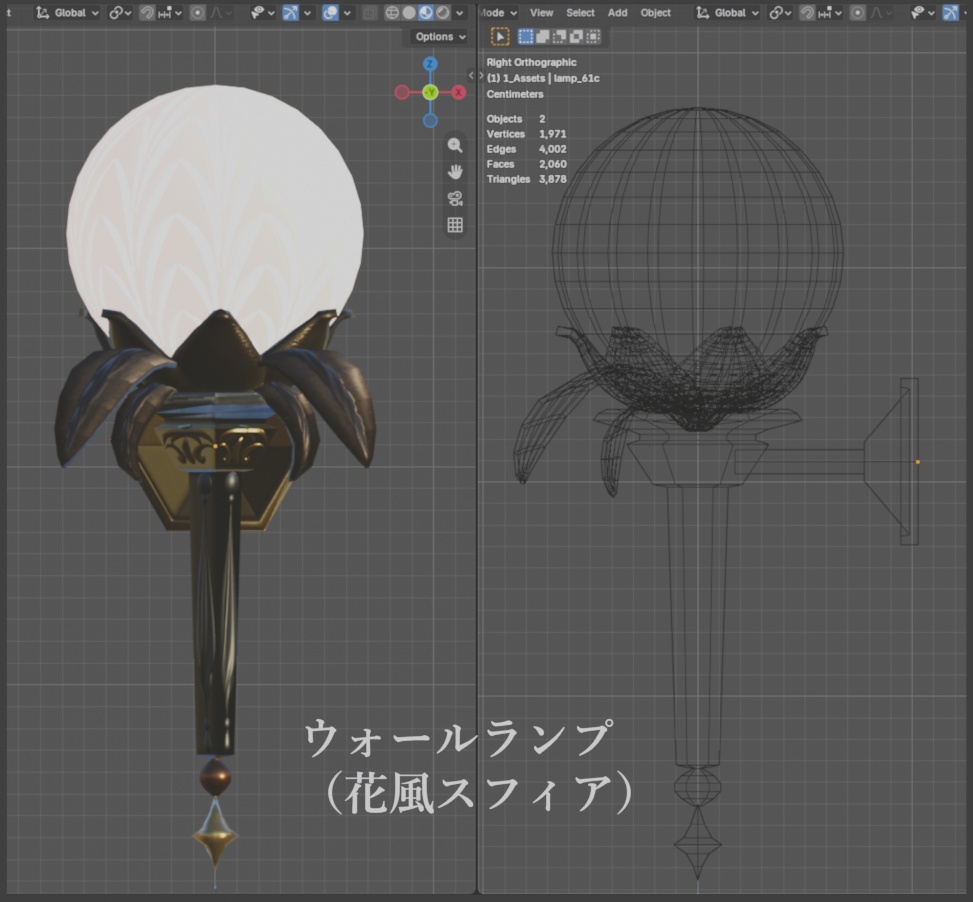The image size is (973, 902).
Task: Switch left viewport to Wireframe shading
Action: tap(392, 12)
